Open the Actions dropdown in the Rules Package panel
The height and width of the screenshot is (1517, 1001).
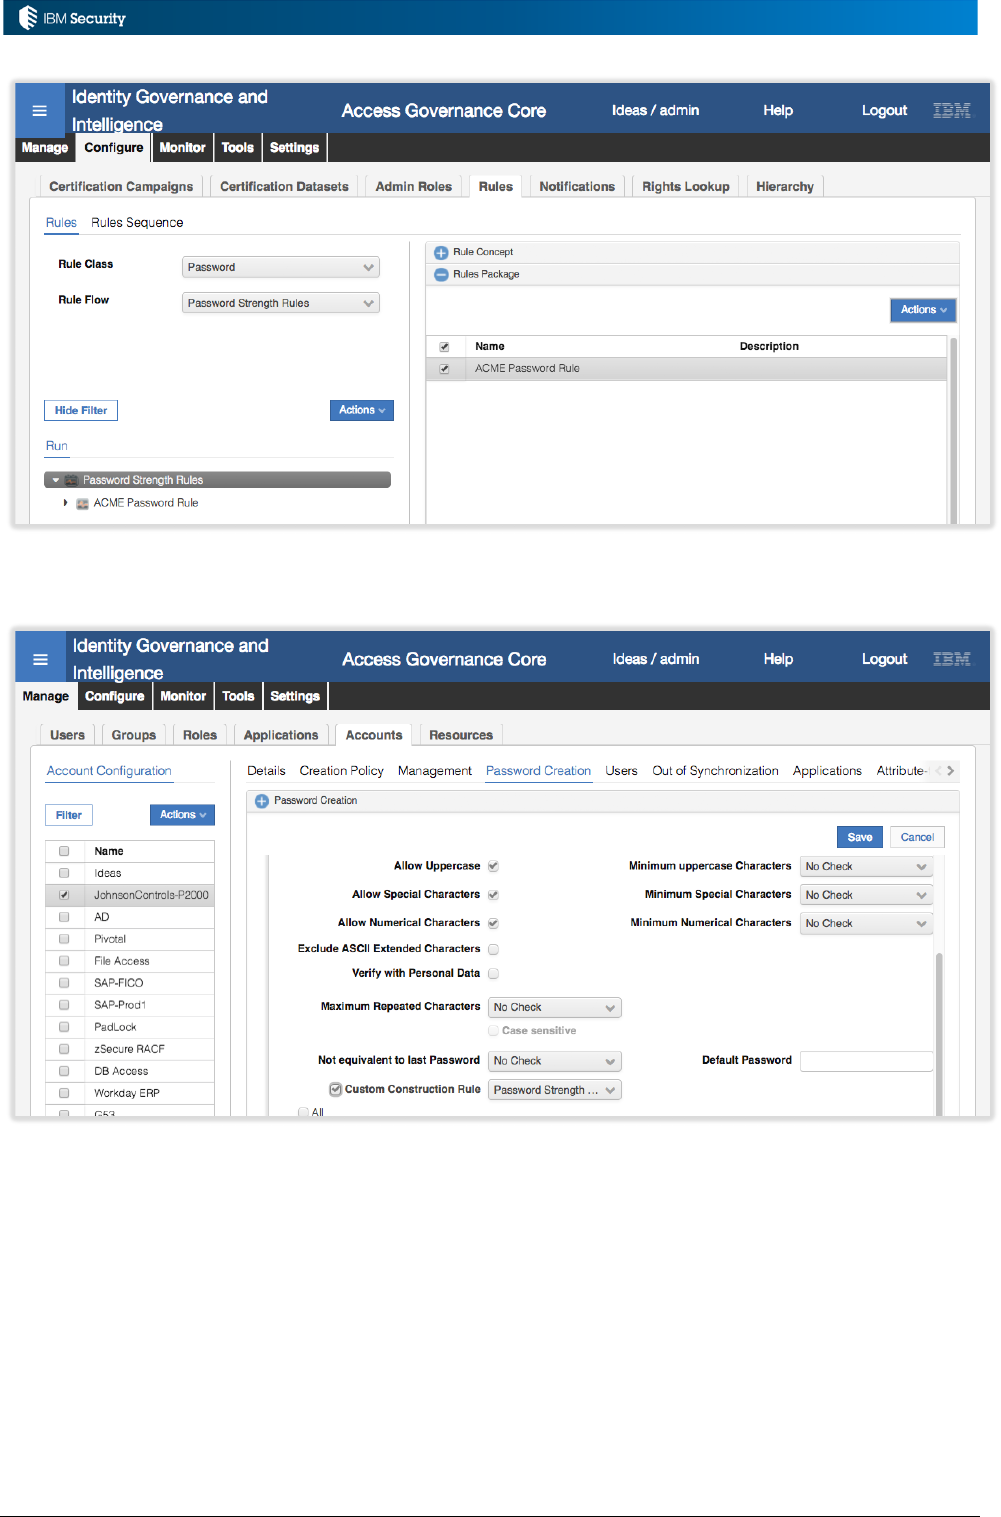click(923, 310)
